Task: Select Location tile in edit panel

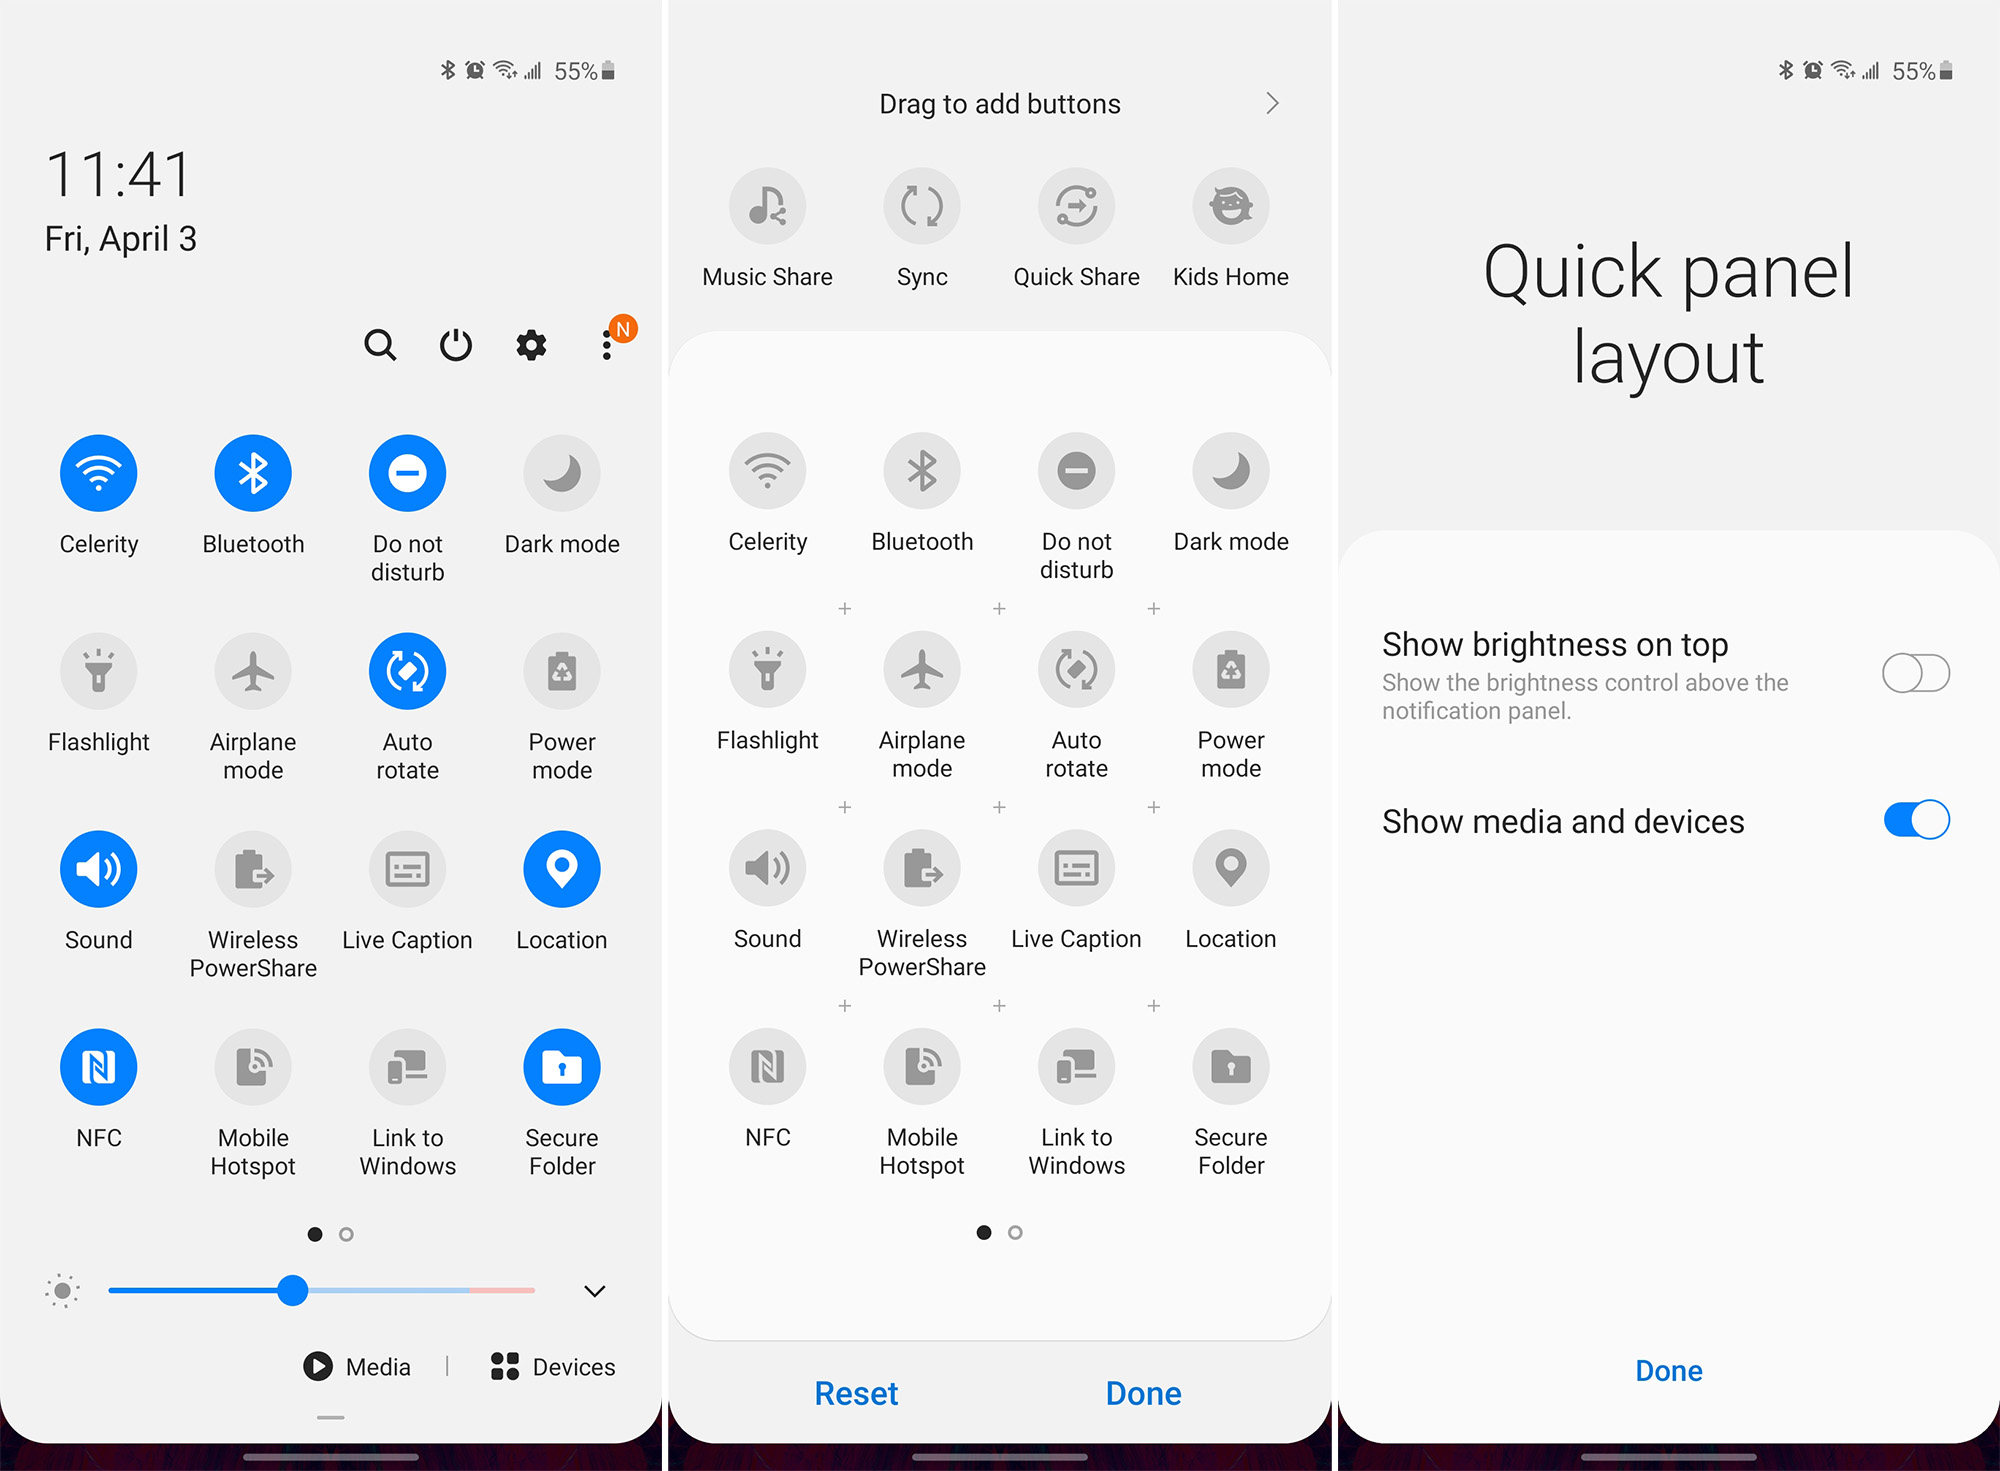Action: pos(1231,867)
